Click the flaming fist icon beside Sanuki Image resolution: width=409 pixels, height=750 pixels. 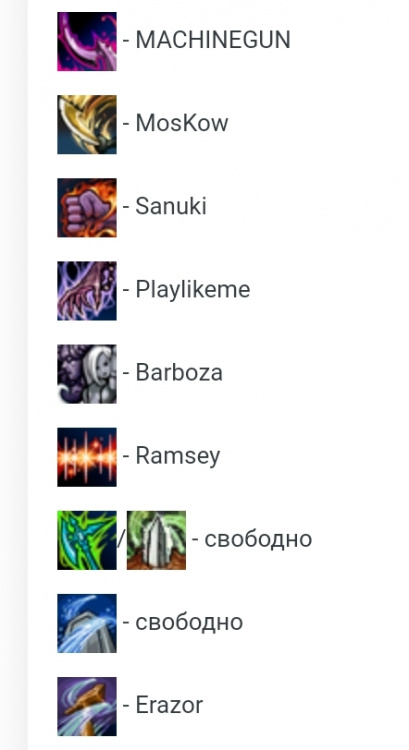click(x=87, y=208)
